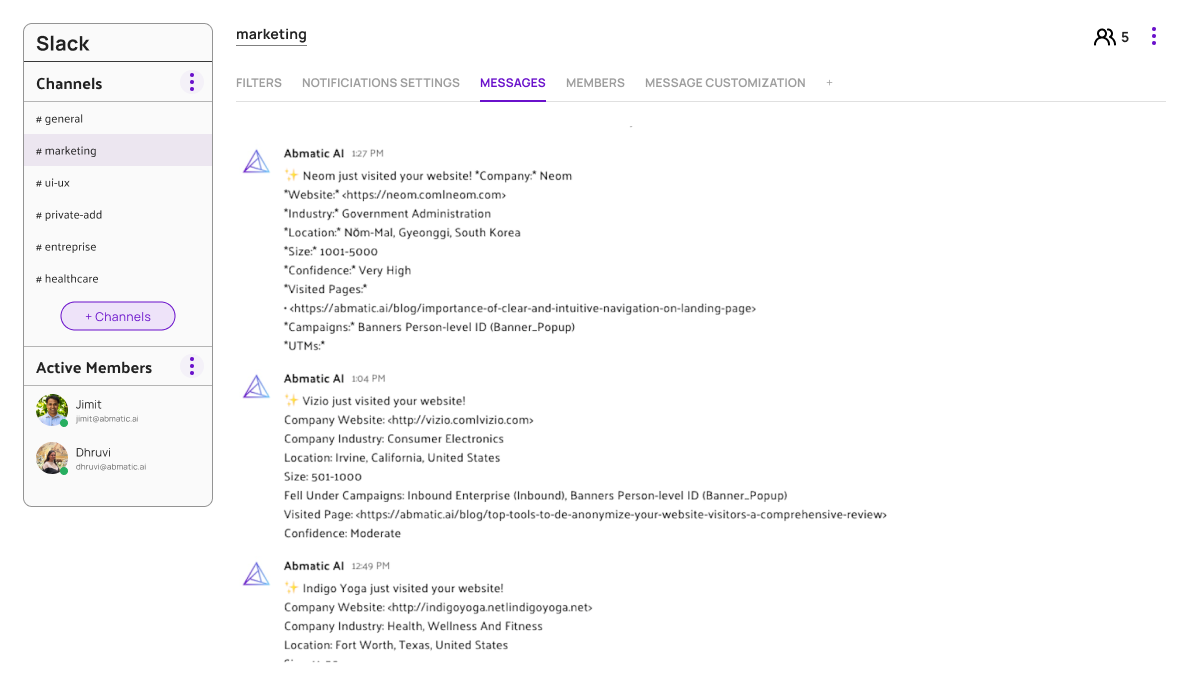
Task: Open the Channels options kebab menu
Action: click(191, 82)
